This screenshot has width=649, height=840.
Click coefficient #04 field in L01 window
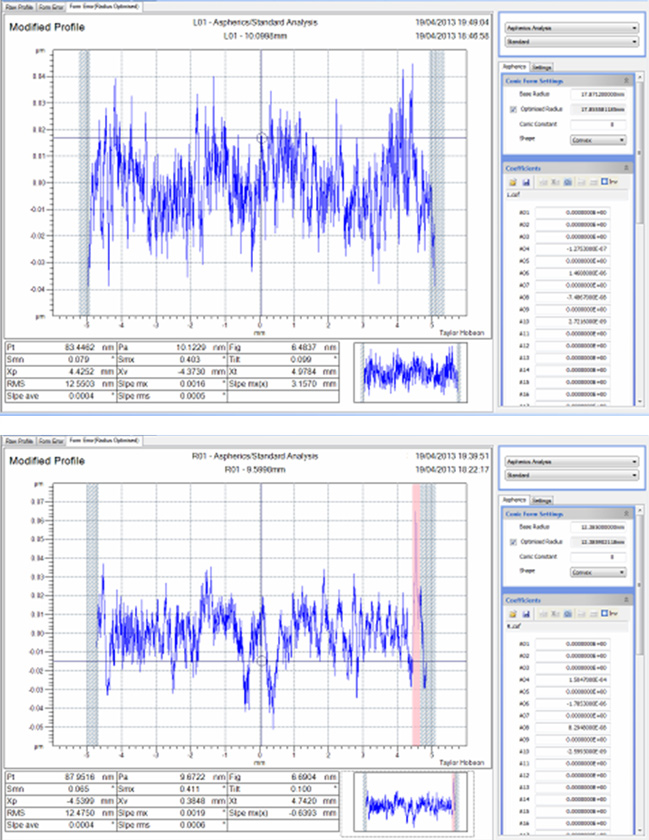pyautogui.click(x=572, y=249)
